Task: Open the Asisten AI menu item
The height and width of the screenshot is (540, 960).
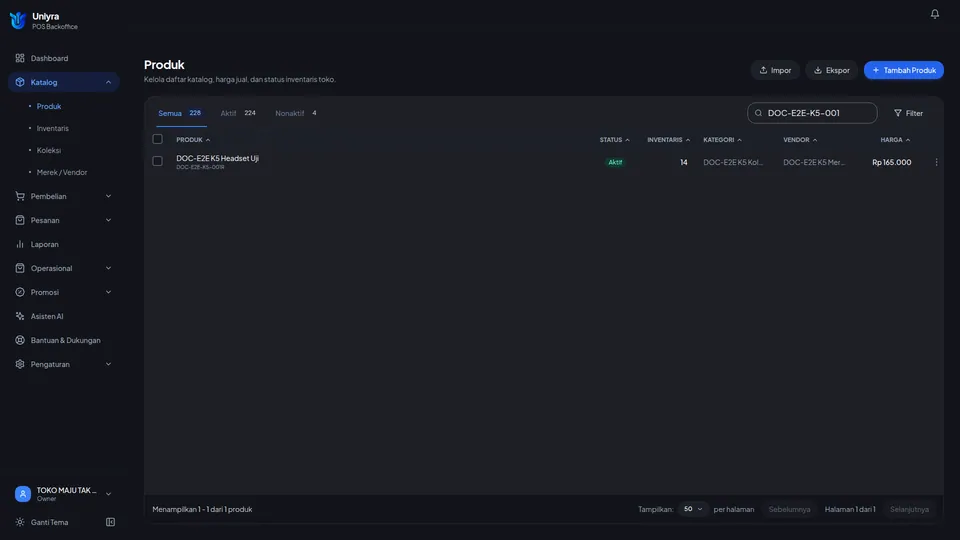Action: [x=64, y=316]
